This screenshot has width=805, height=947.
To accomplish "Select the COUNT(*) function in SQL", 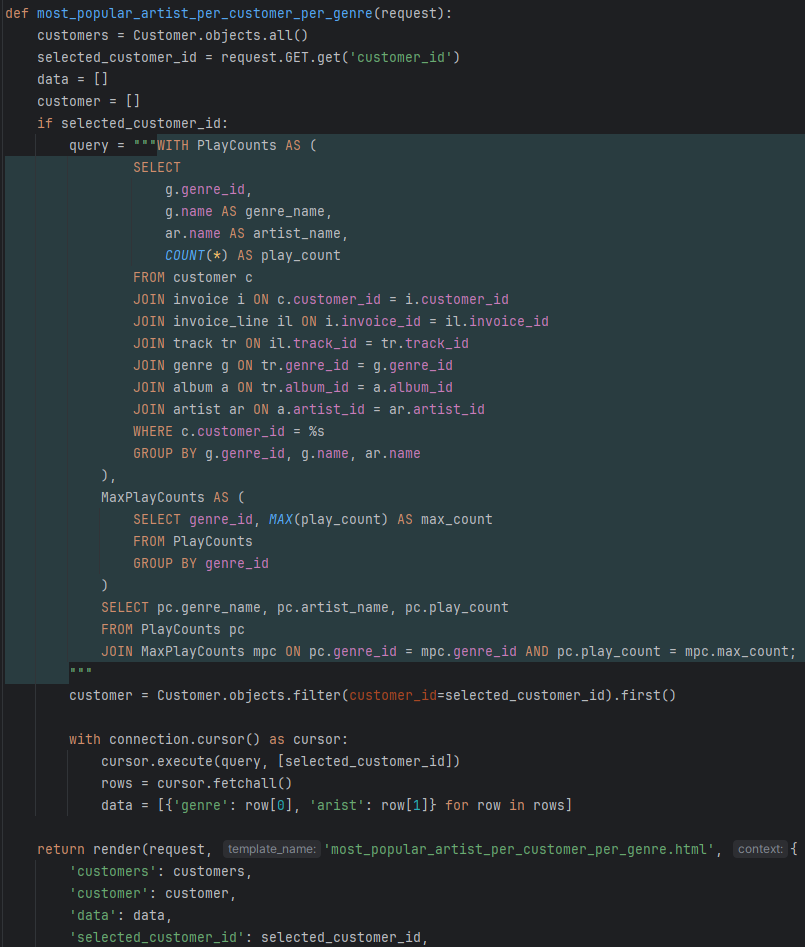I will point(196,256).
